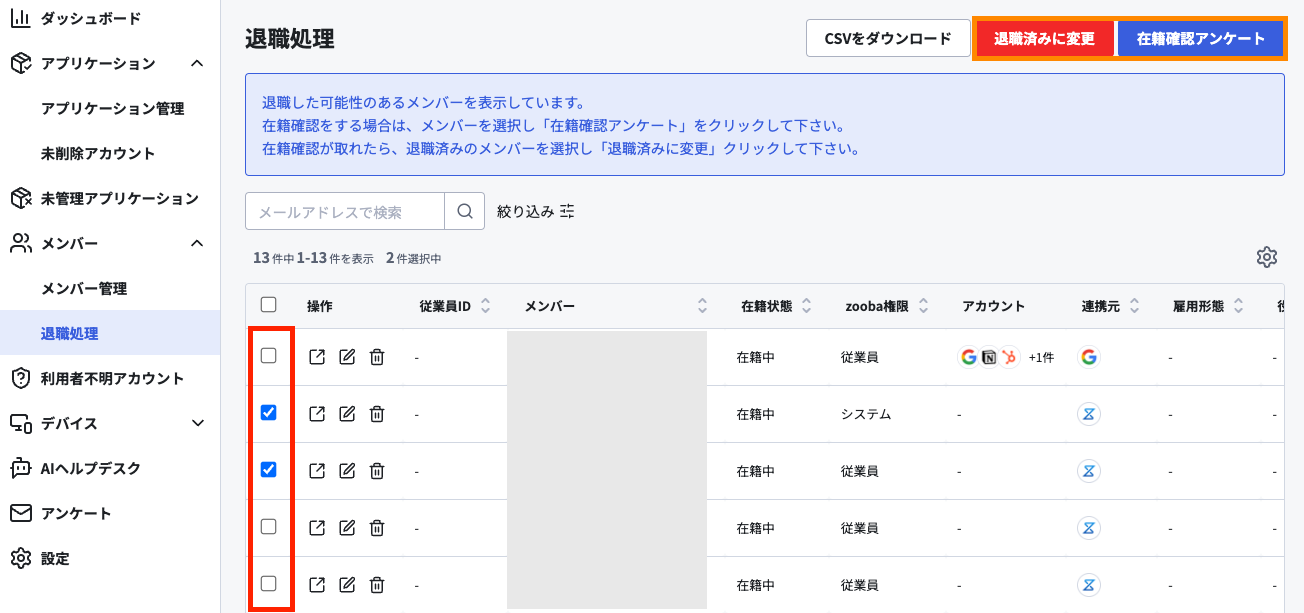Sort by 在籍状態 column arrows
This screenshot has width=1304, height=613.
tap(807, 306)
